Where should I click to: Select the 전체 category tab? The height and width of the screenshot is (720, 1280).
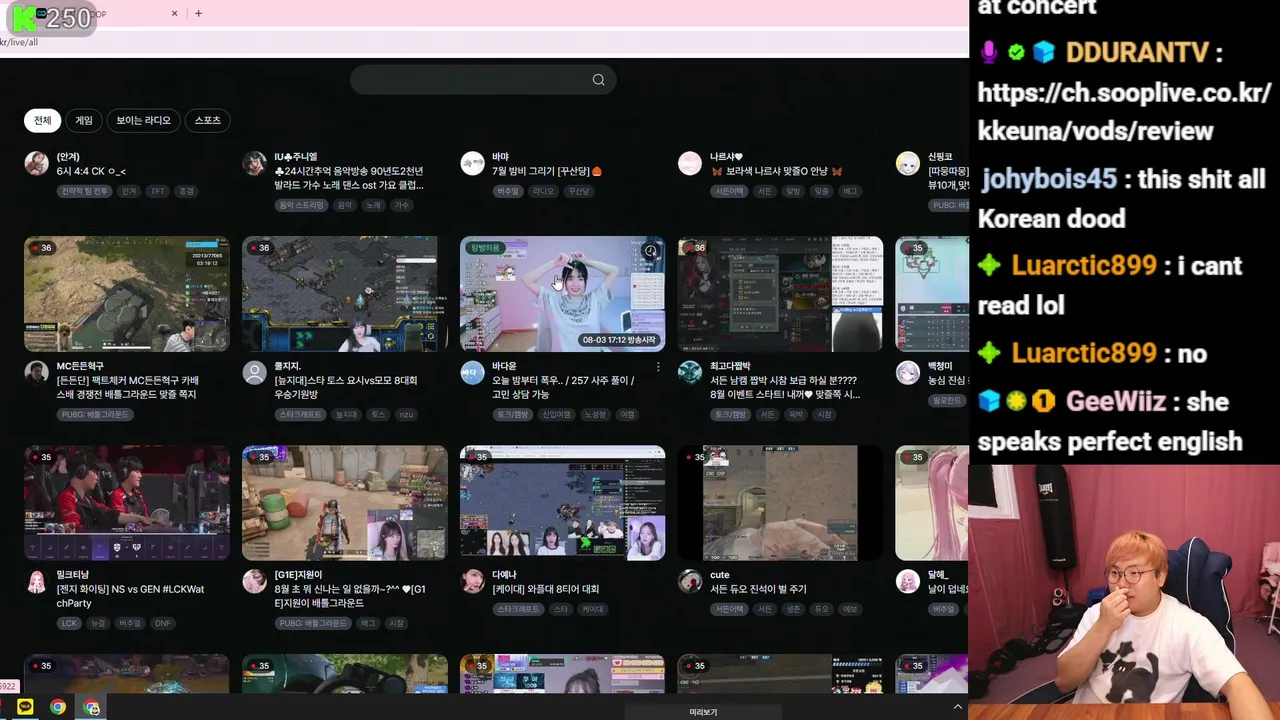coord(42,120)
